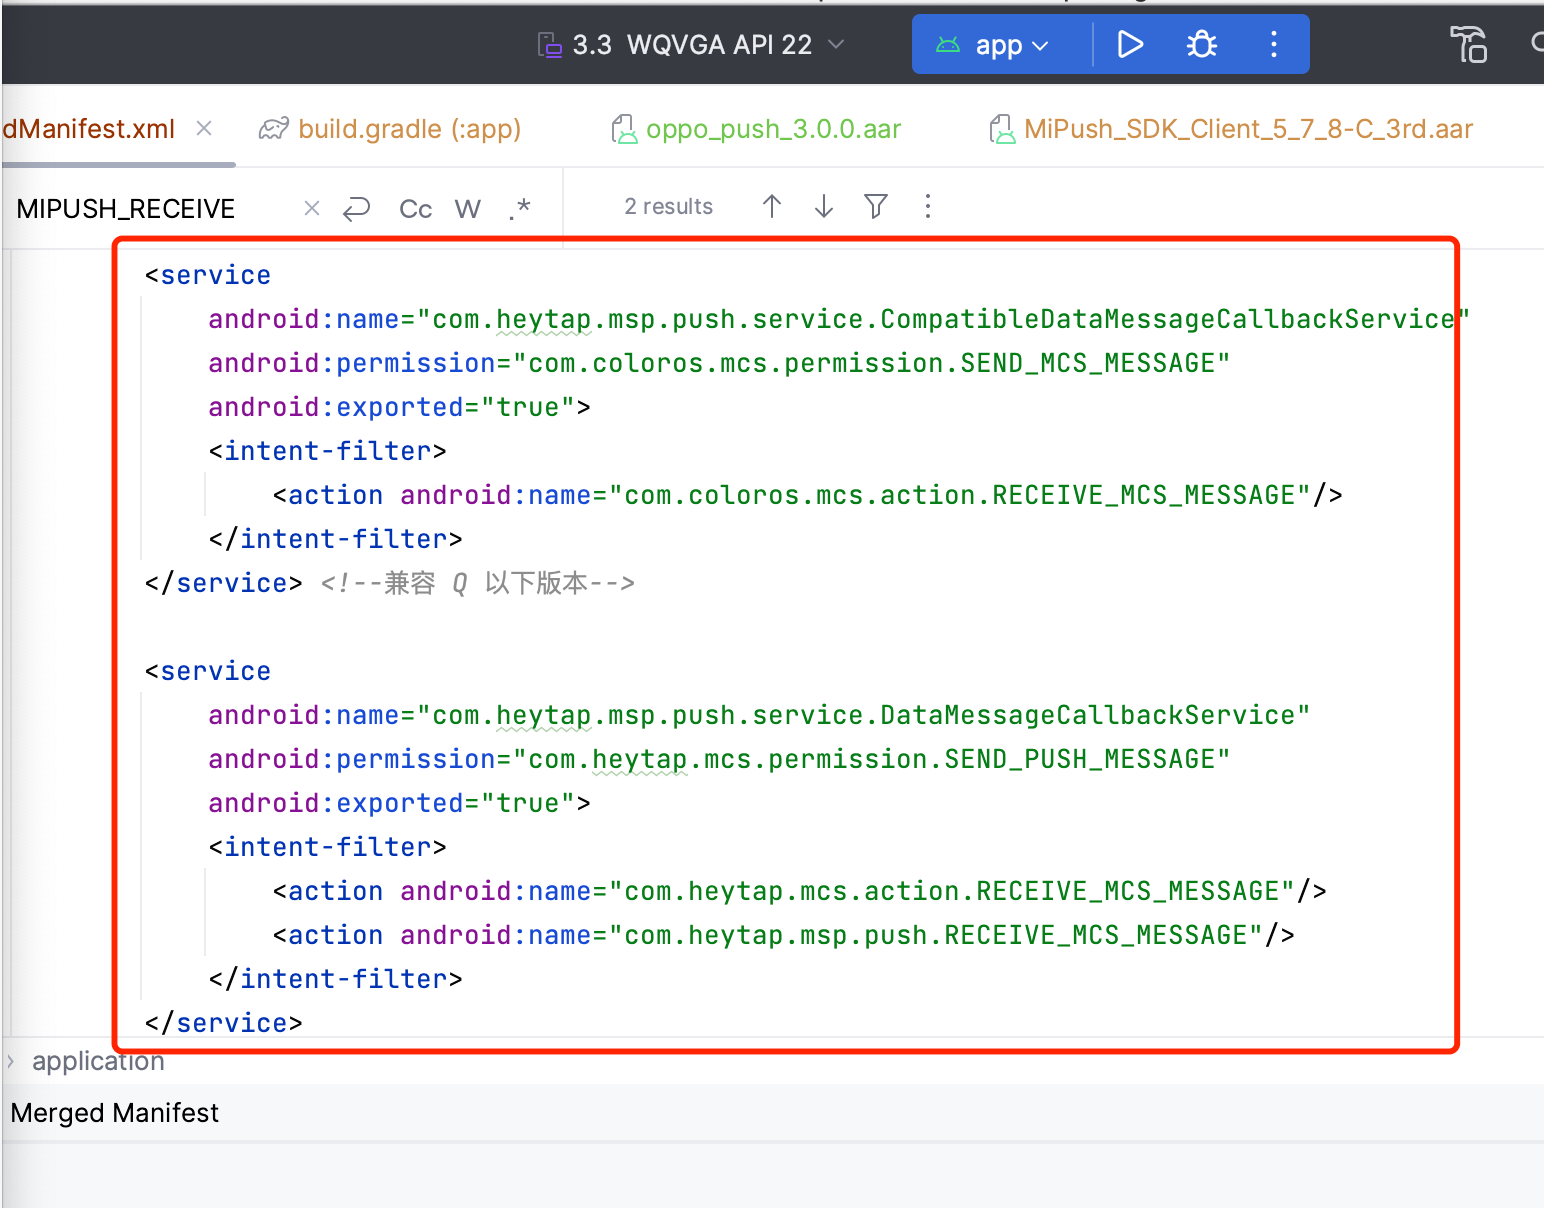Switch to the Merged Manifest tab
The image size is (1544, 1208).
pyautogui.click(x=115, y=1113)
